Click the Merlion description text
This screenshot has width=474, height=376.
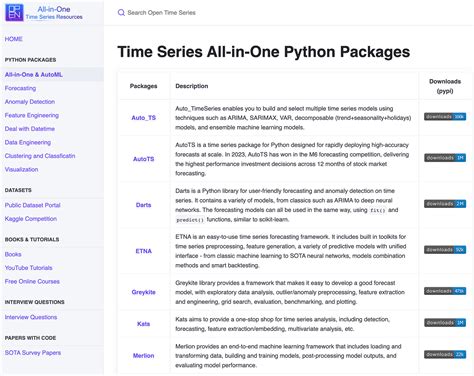point(288,356)
